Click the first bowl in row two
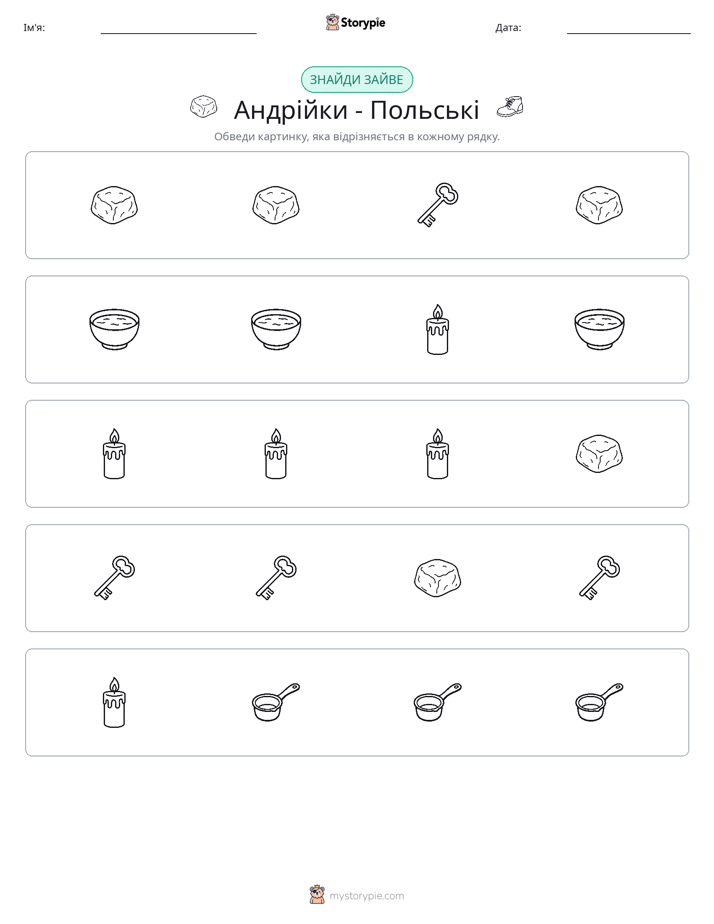This screenshot has height=924, width=714. tap(114, 329)
